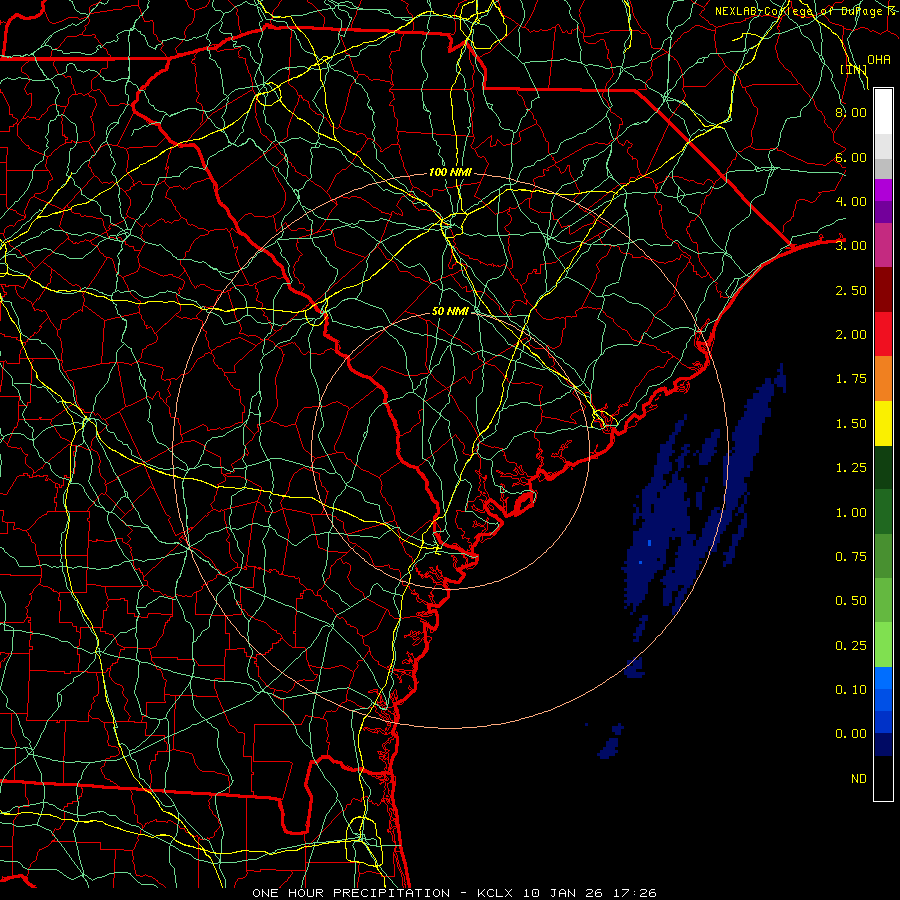Select the OHA product label above the legend
This screenshot has height=900, width=900.
pyautogui.click(x=878, y=59)
